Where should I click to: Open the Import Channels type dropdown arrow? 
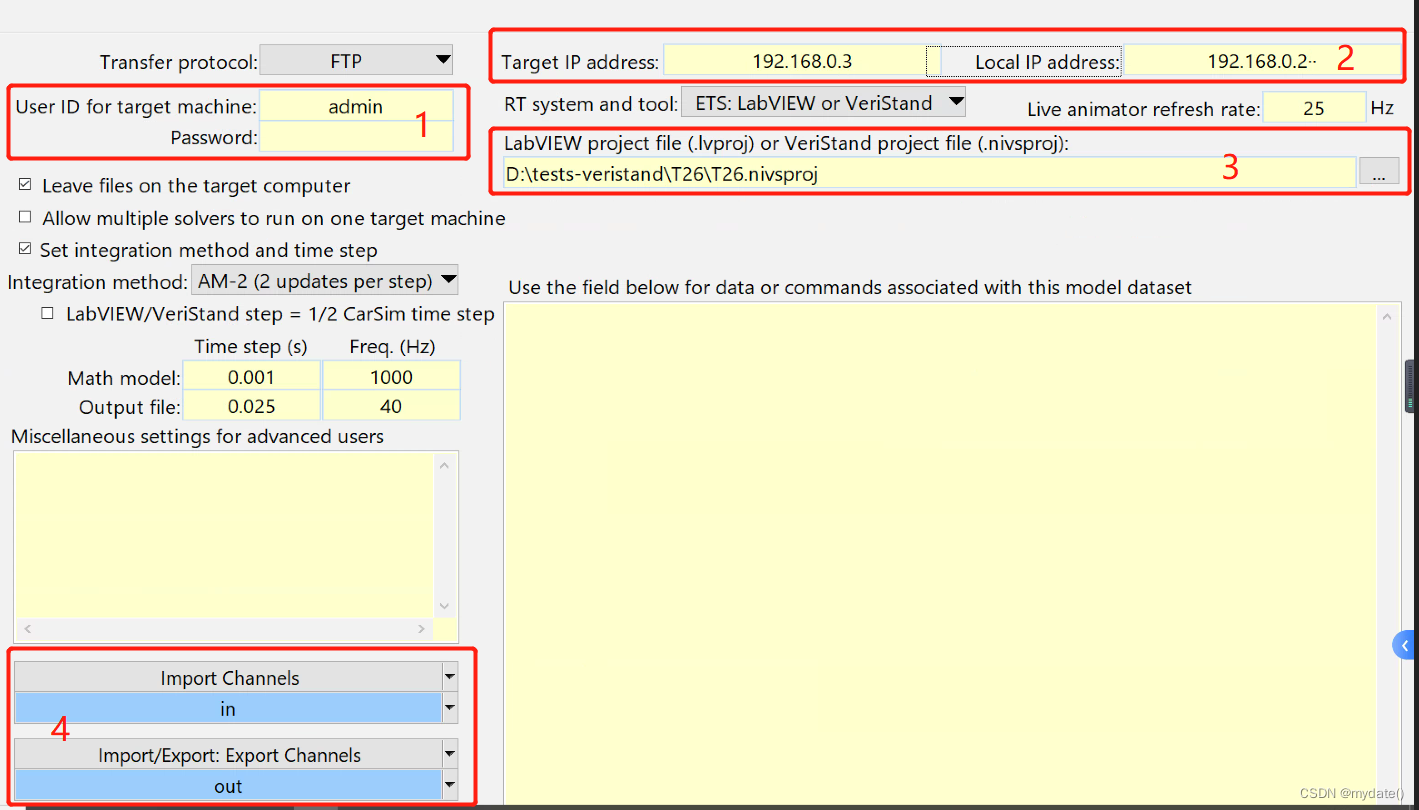pos(450,677)
